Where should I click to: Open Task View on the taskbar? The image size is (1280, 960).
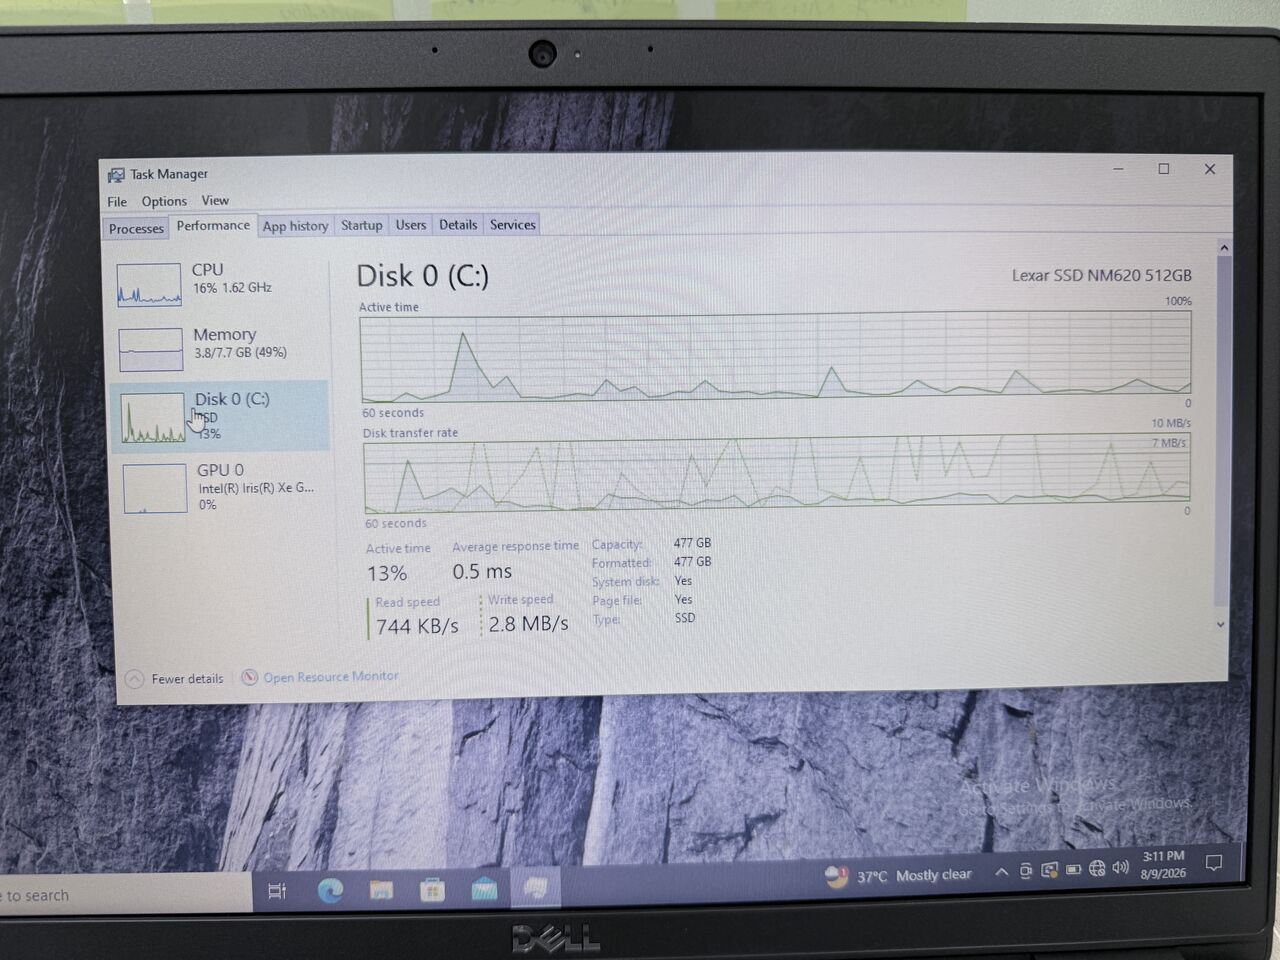click(x=277, y=890)
